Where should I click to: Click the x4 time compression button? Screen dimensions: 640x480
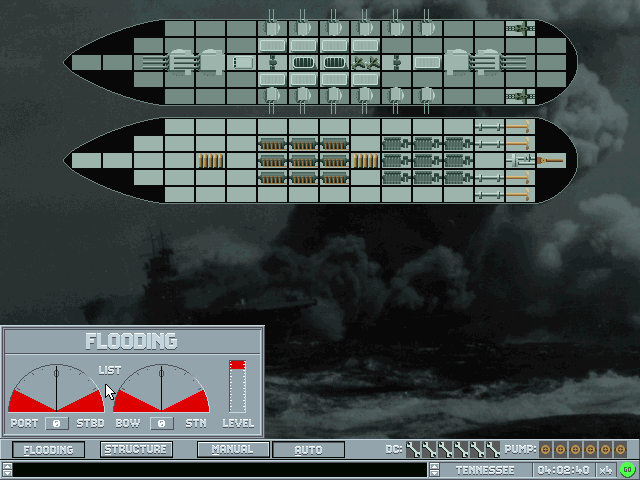pyautogui.click(x=606, y=470)
